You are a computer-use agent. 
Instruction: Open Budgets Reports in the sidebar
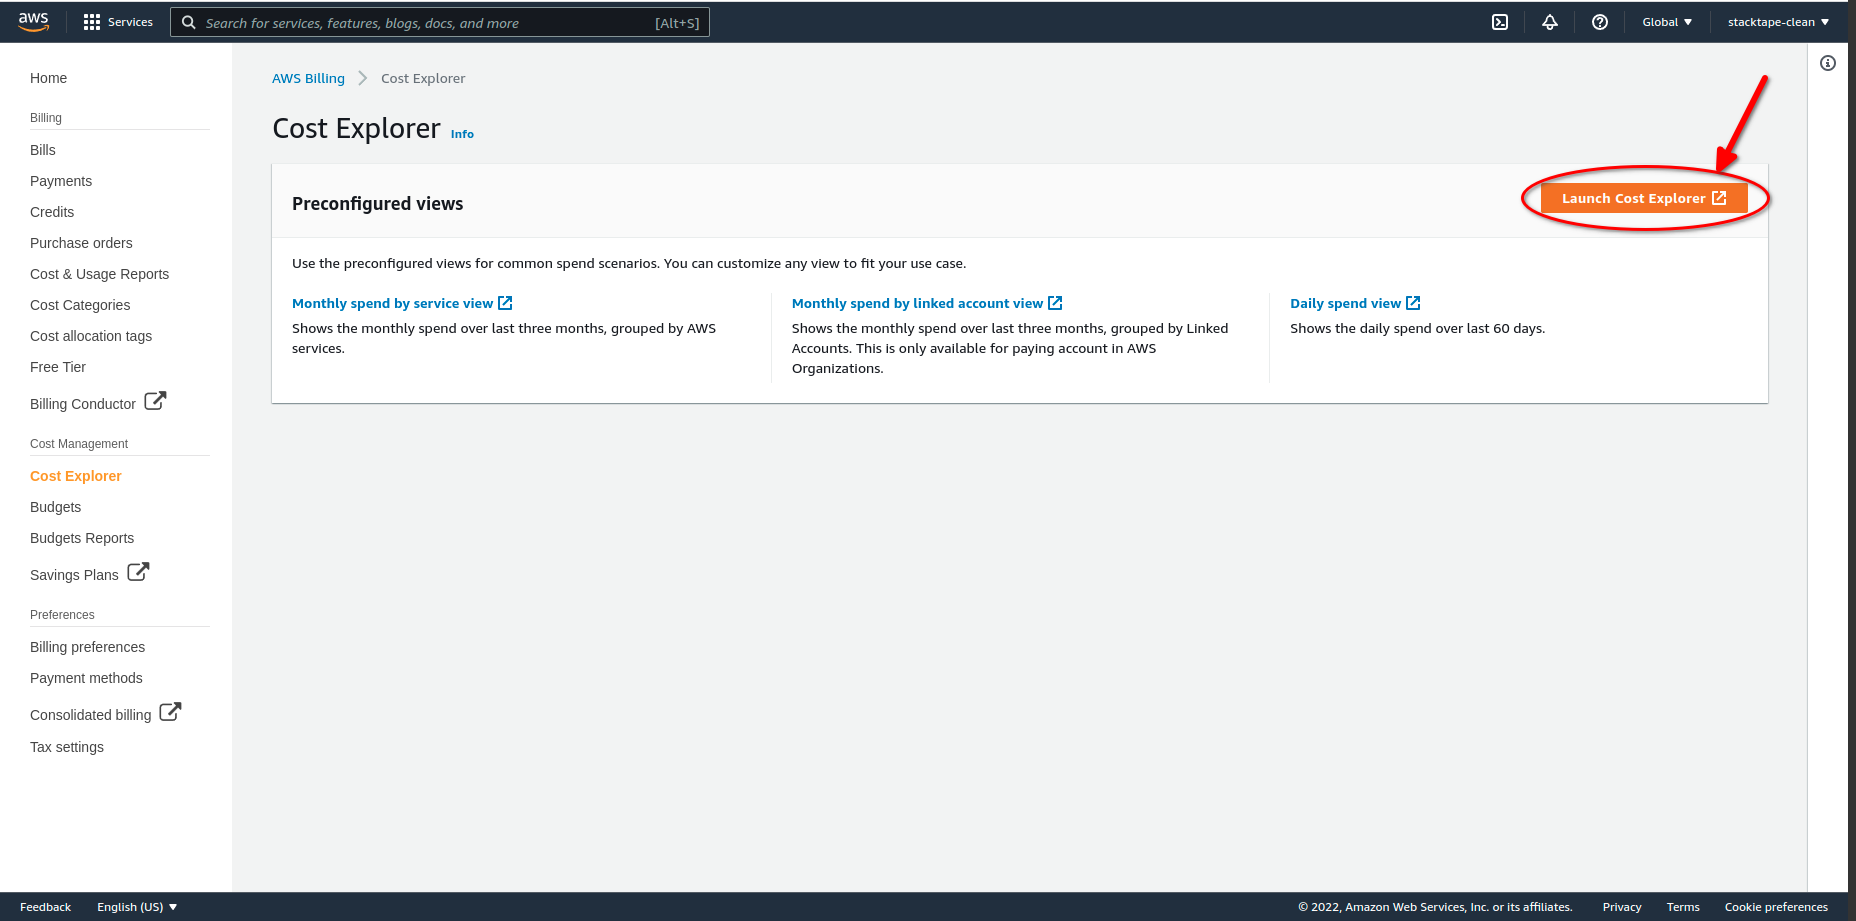tap(82, 538)
